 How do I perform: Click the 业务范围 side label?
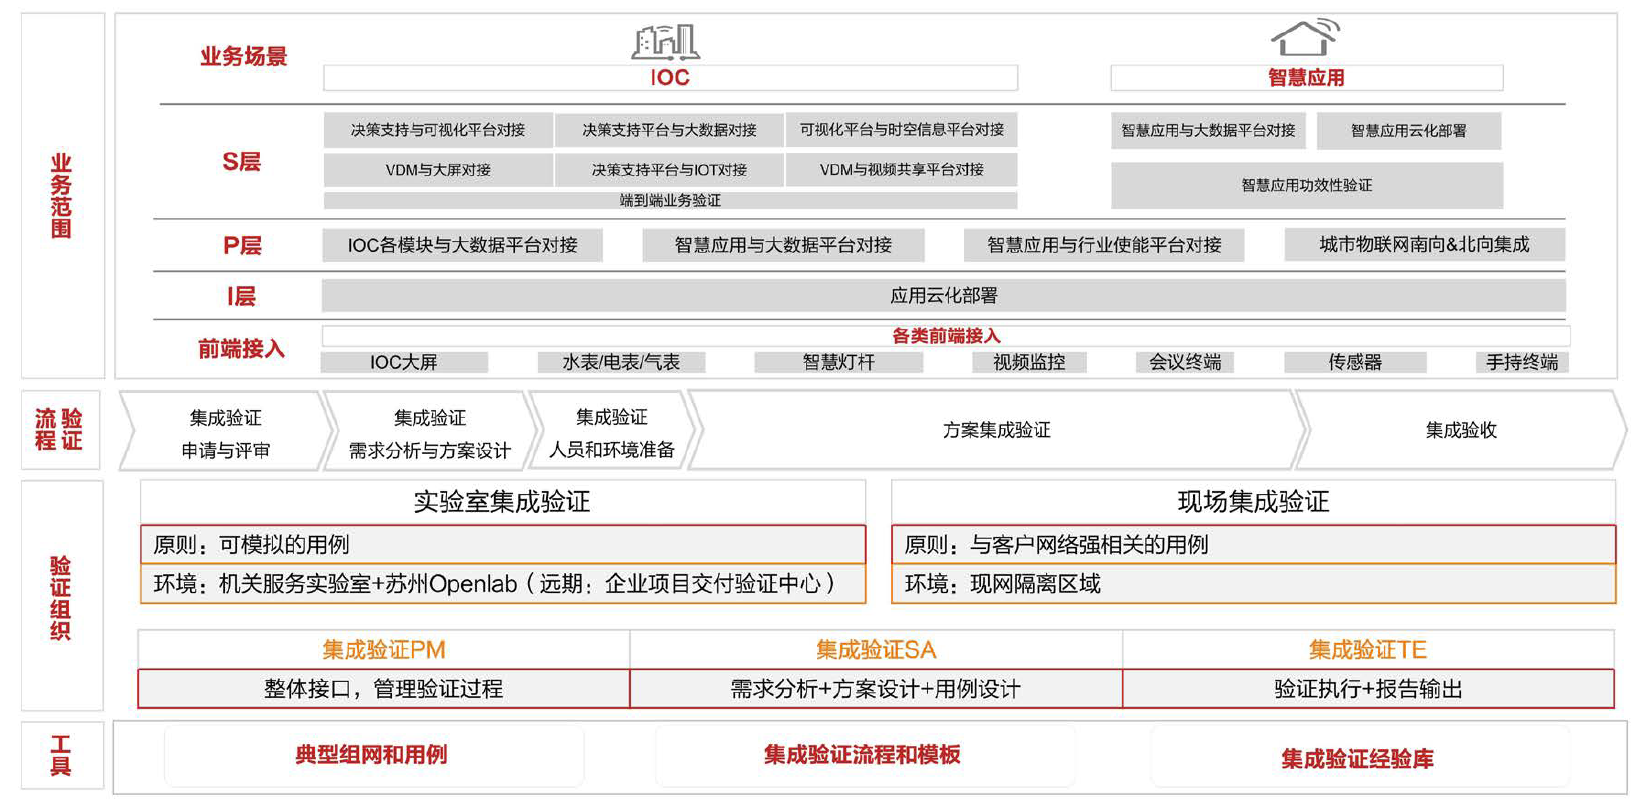pos(61,196)
